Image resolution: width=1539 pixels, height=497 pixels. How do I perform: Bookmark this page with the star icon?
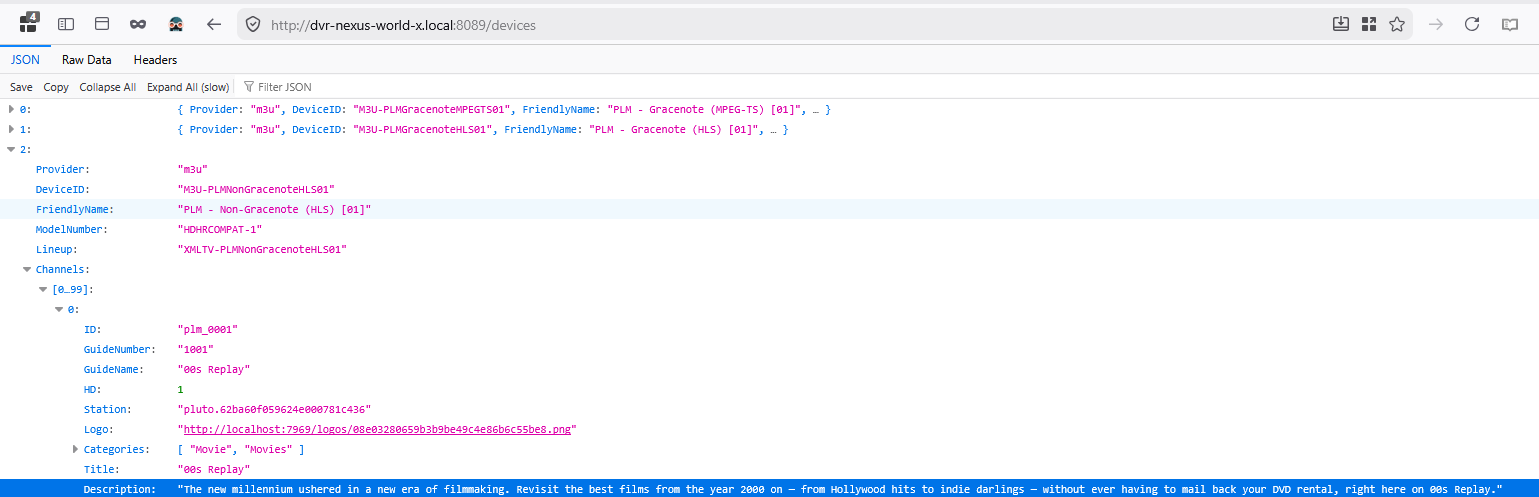1397,24
